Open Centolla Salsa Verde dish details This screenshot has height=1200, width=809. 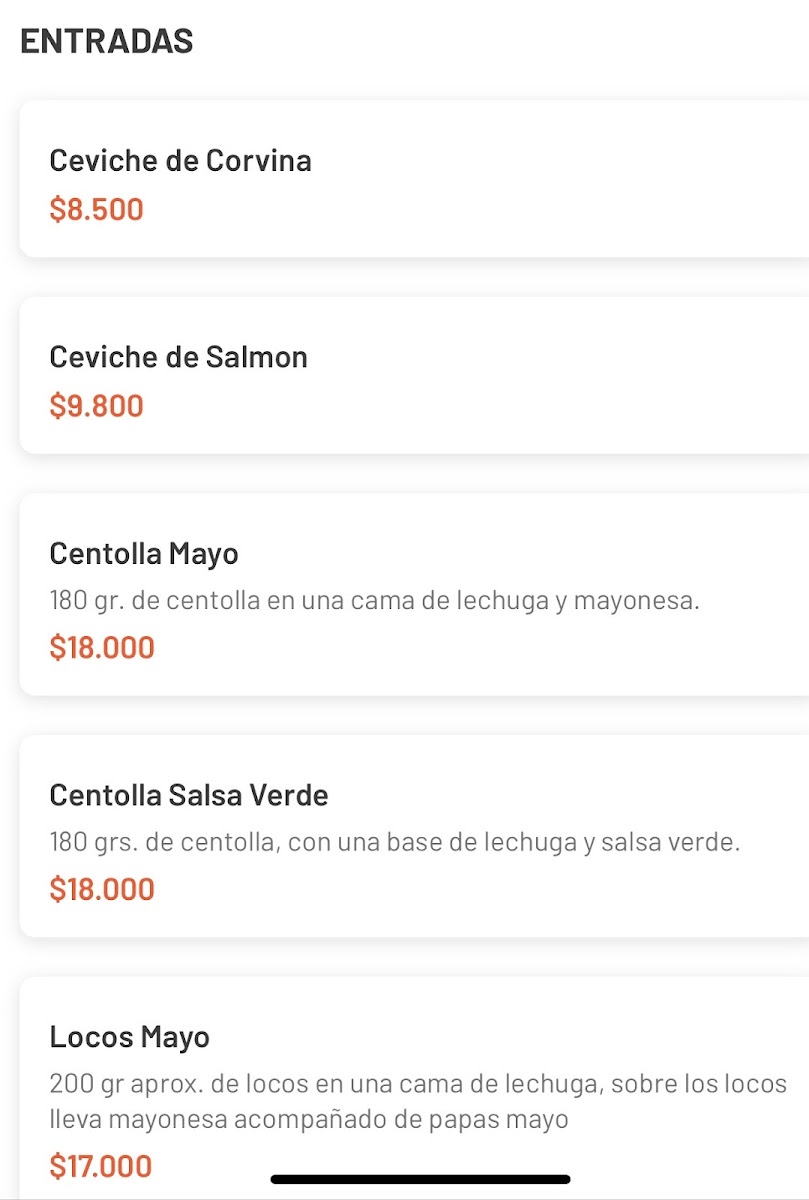(414, 837)
